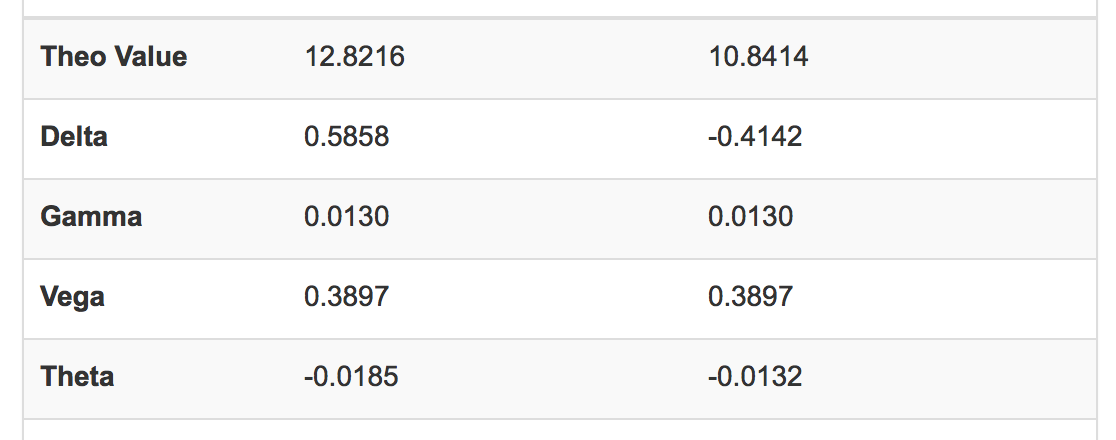Click the empty row above Theo Value

click(x=560, y=8)
